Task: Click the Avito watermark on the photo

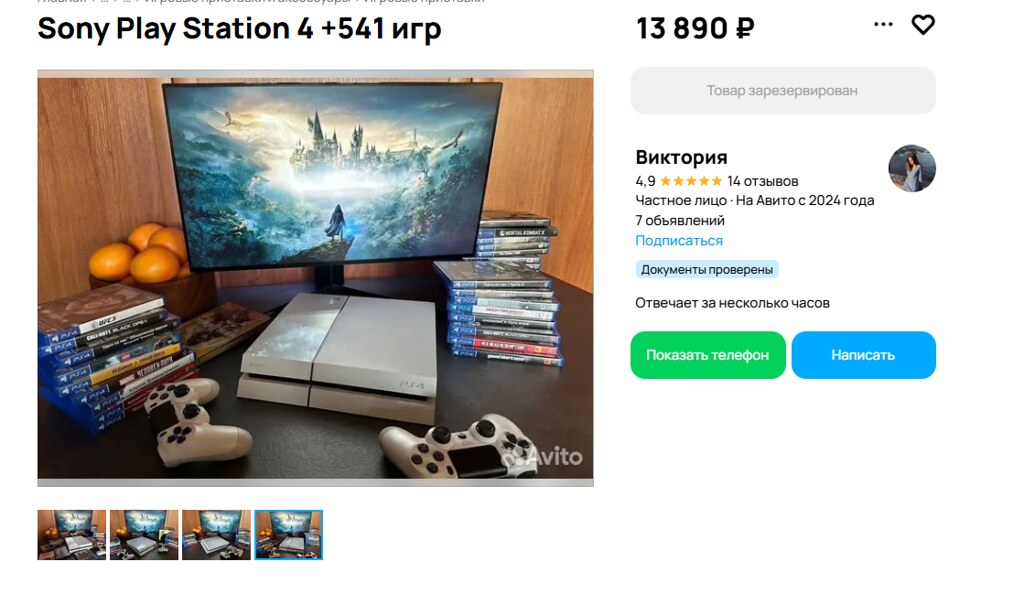Action: click(x=541, y=456)
